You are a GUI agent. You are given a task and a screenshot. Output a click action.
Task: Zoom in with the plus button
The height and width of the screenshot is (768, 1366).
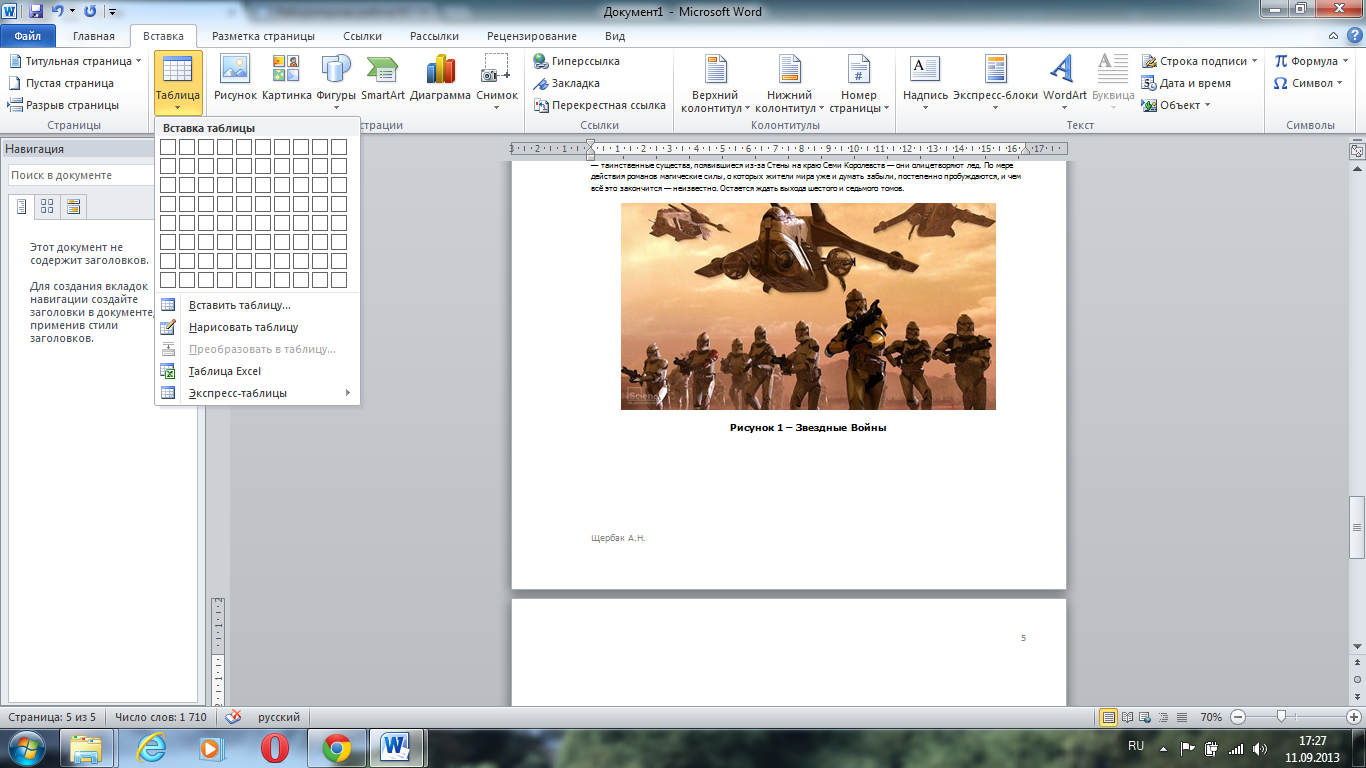pyautogui.click(x=1353, y=717)
